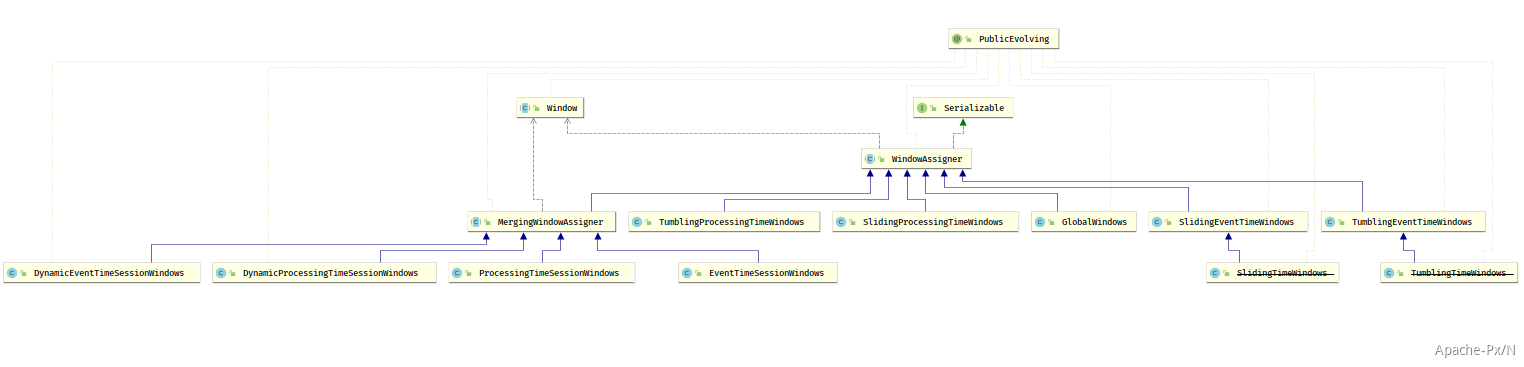The image size is (1524, 367).
Task: Select the TumblingProcessingTimeWindows name
Action: tap(731, 222)
